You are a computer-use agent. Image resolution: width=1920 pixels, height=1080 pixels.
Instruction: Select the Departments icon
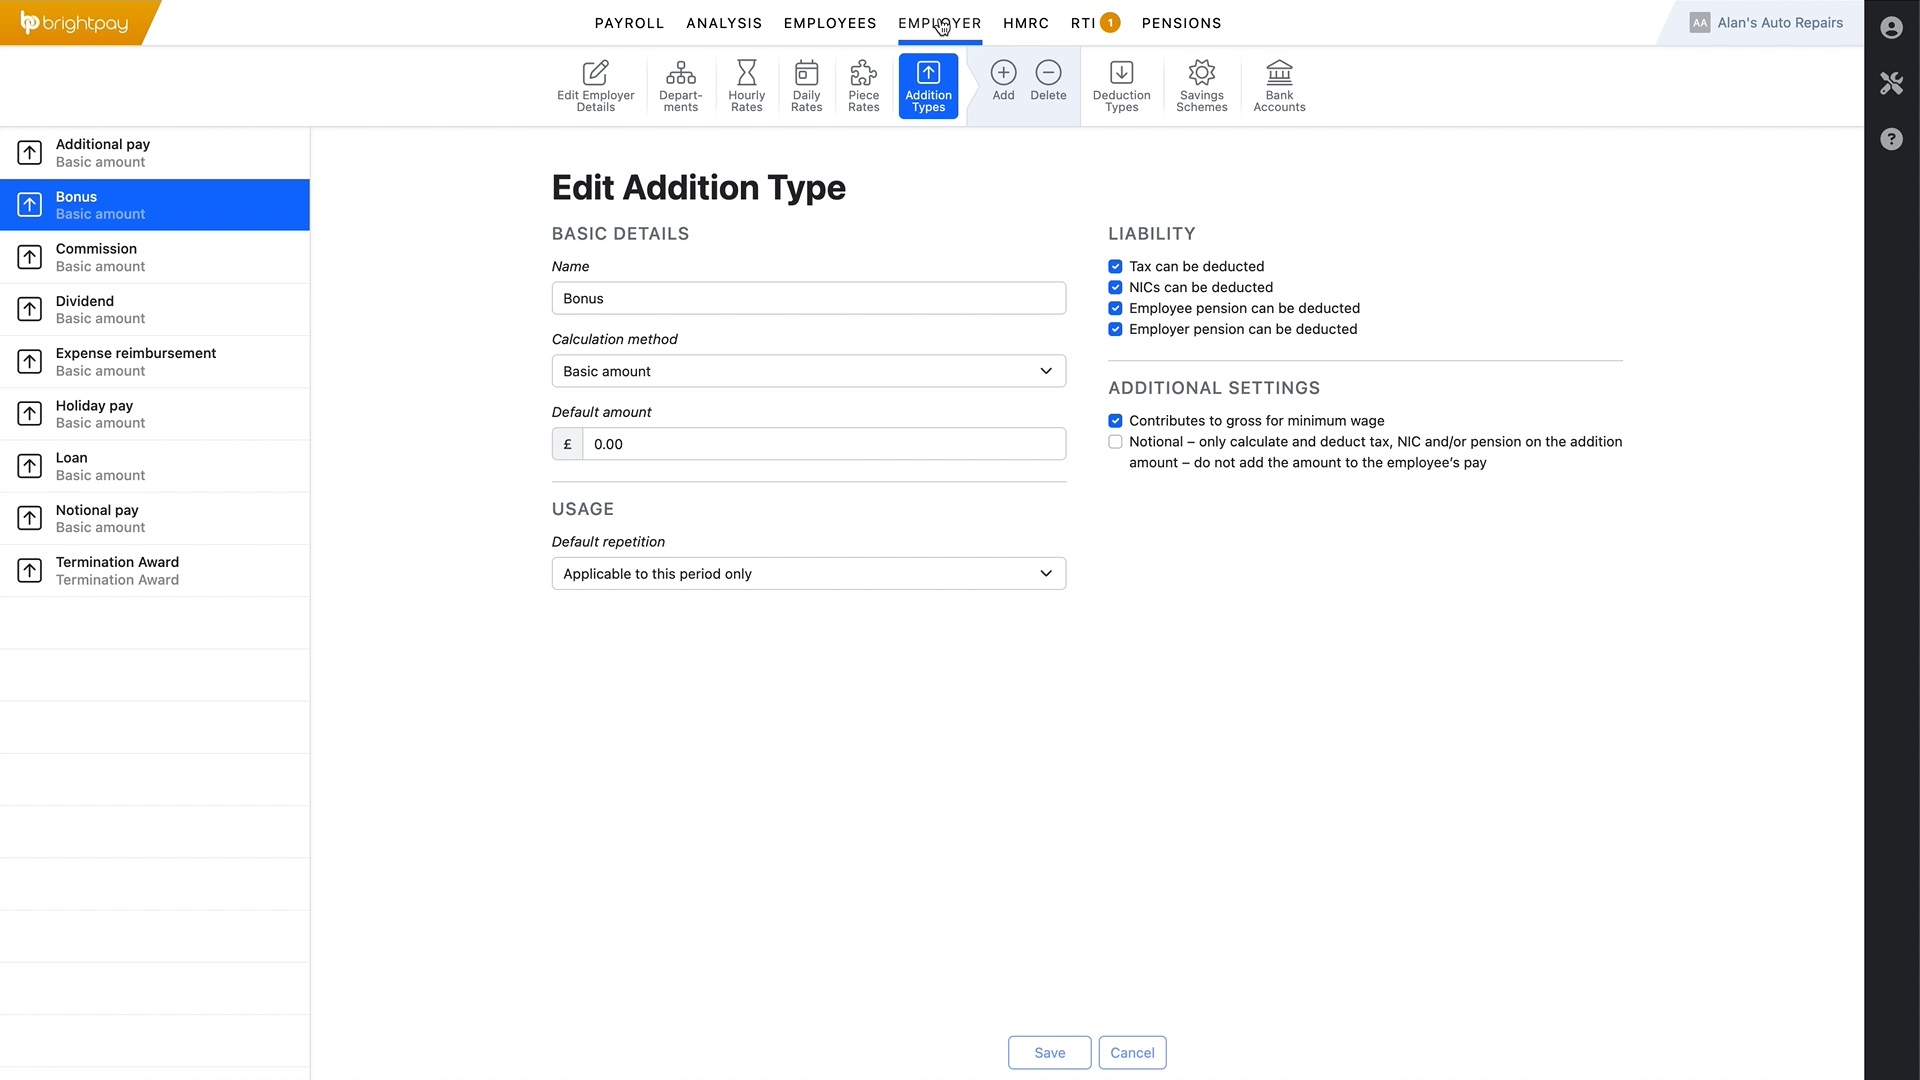[x=680, y=85]
